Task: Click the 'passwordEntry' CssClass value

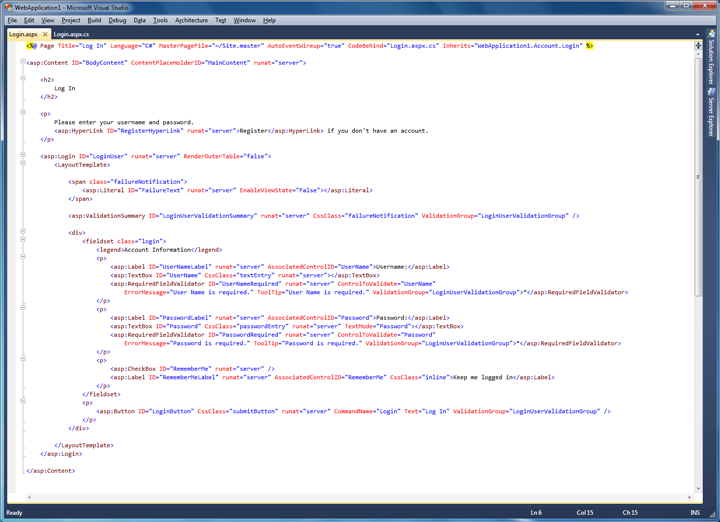Action: tap(264, 326)
